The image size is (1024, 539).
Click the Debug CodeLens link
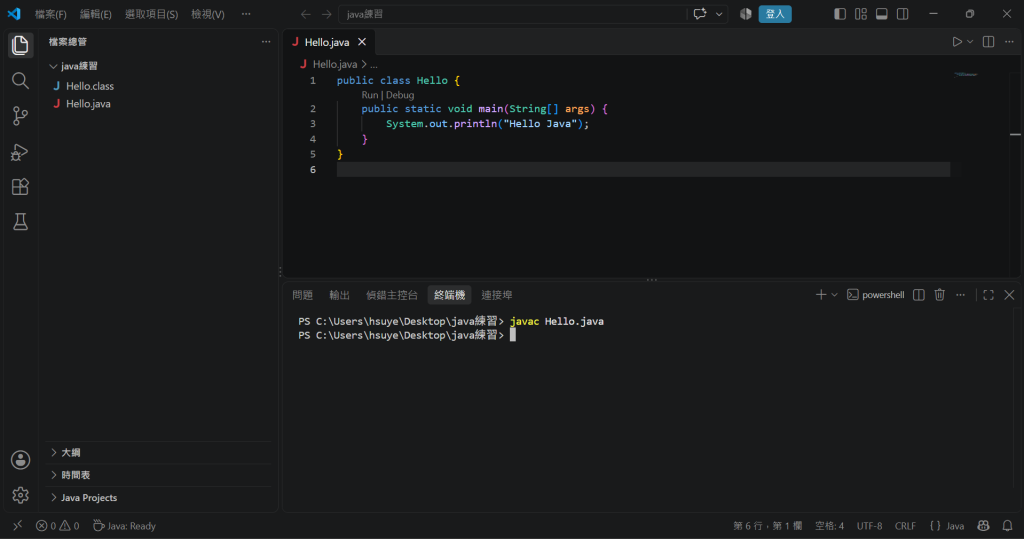(400, 95)
